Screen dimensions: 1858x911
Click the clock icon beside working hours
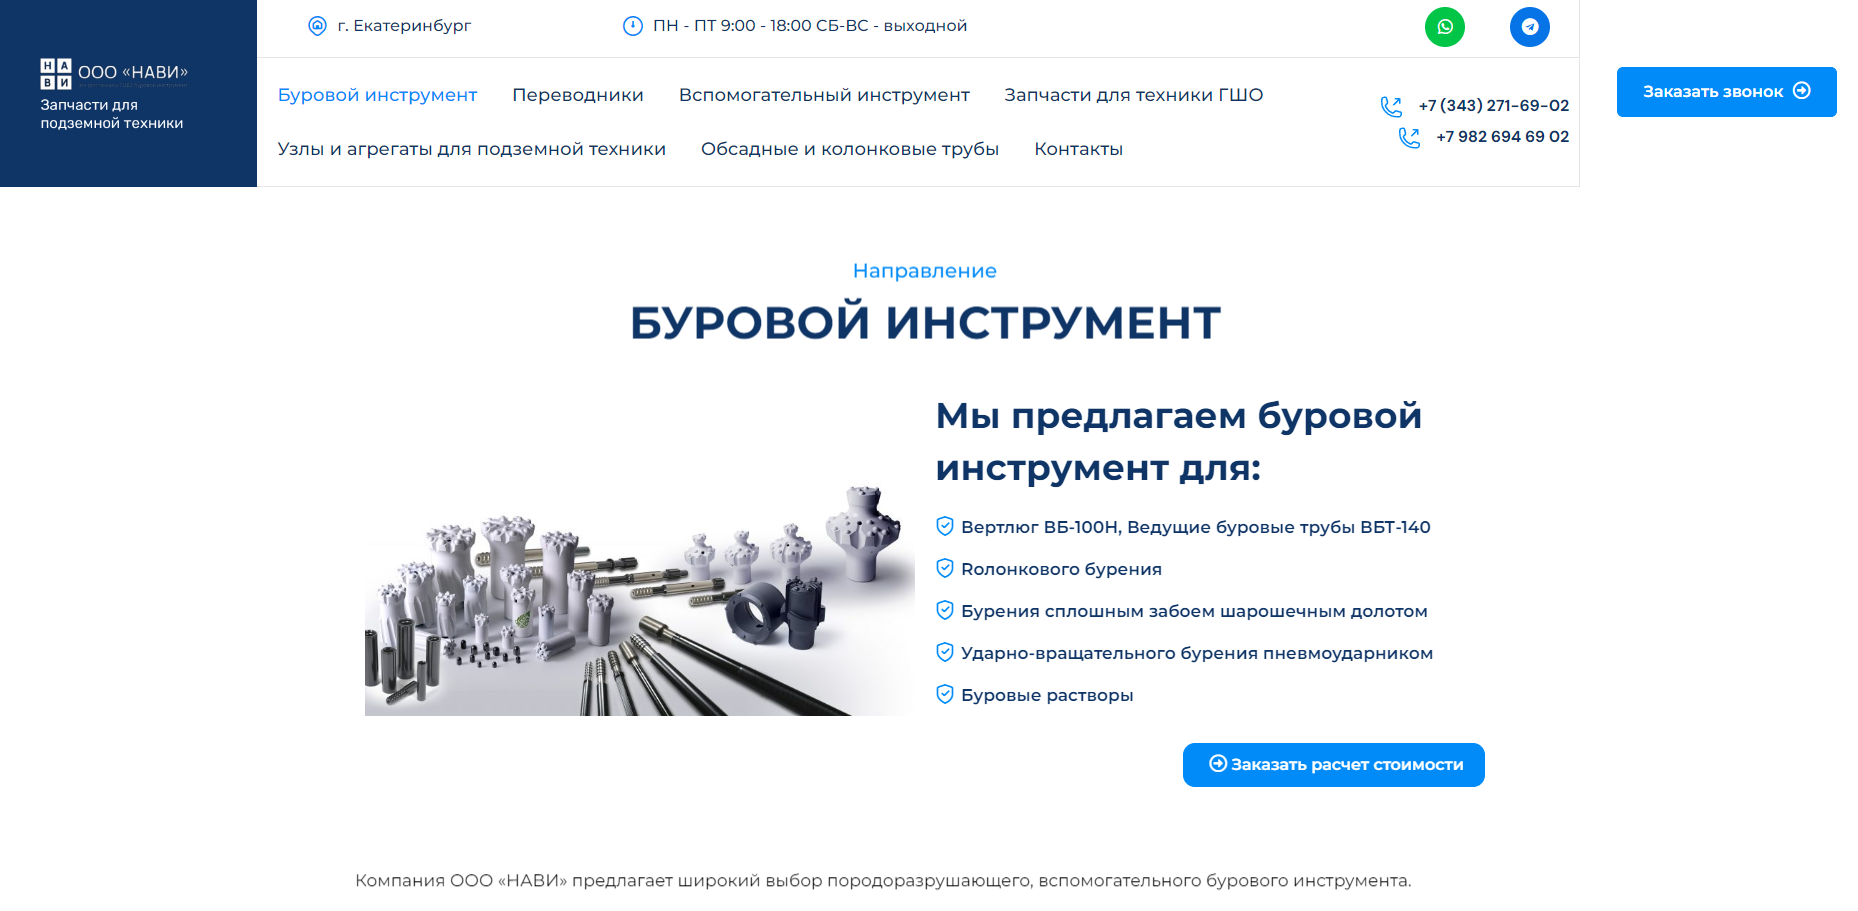[x=632, y=26]
